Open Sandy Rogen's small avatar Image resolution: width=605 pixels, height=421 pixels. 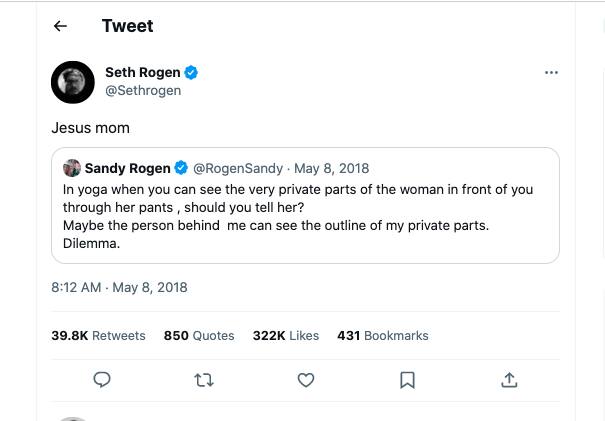tap(72, 168)
